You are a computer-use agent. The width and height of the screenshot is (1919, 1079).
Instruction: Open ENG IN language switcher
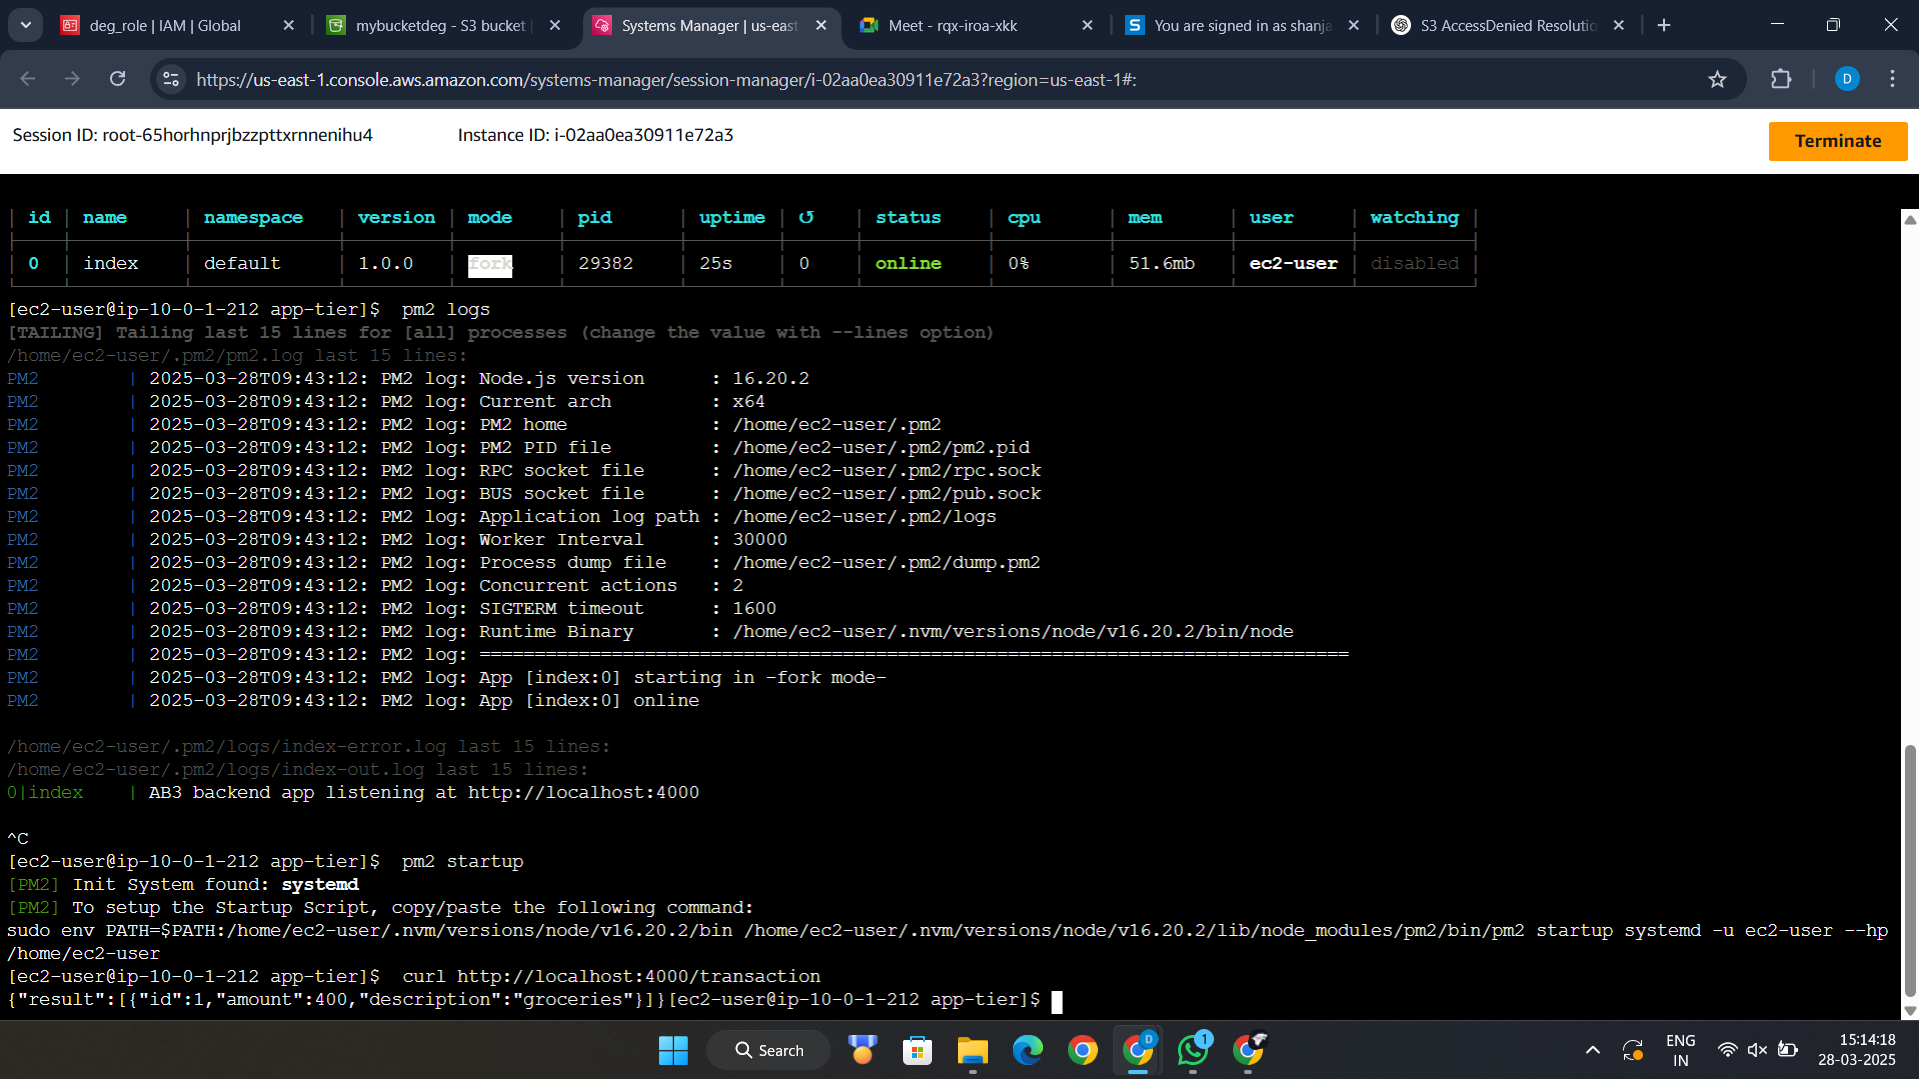1681,1051
